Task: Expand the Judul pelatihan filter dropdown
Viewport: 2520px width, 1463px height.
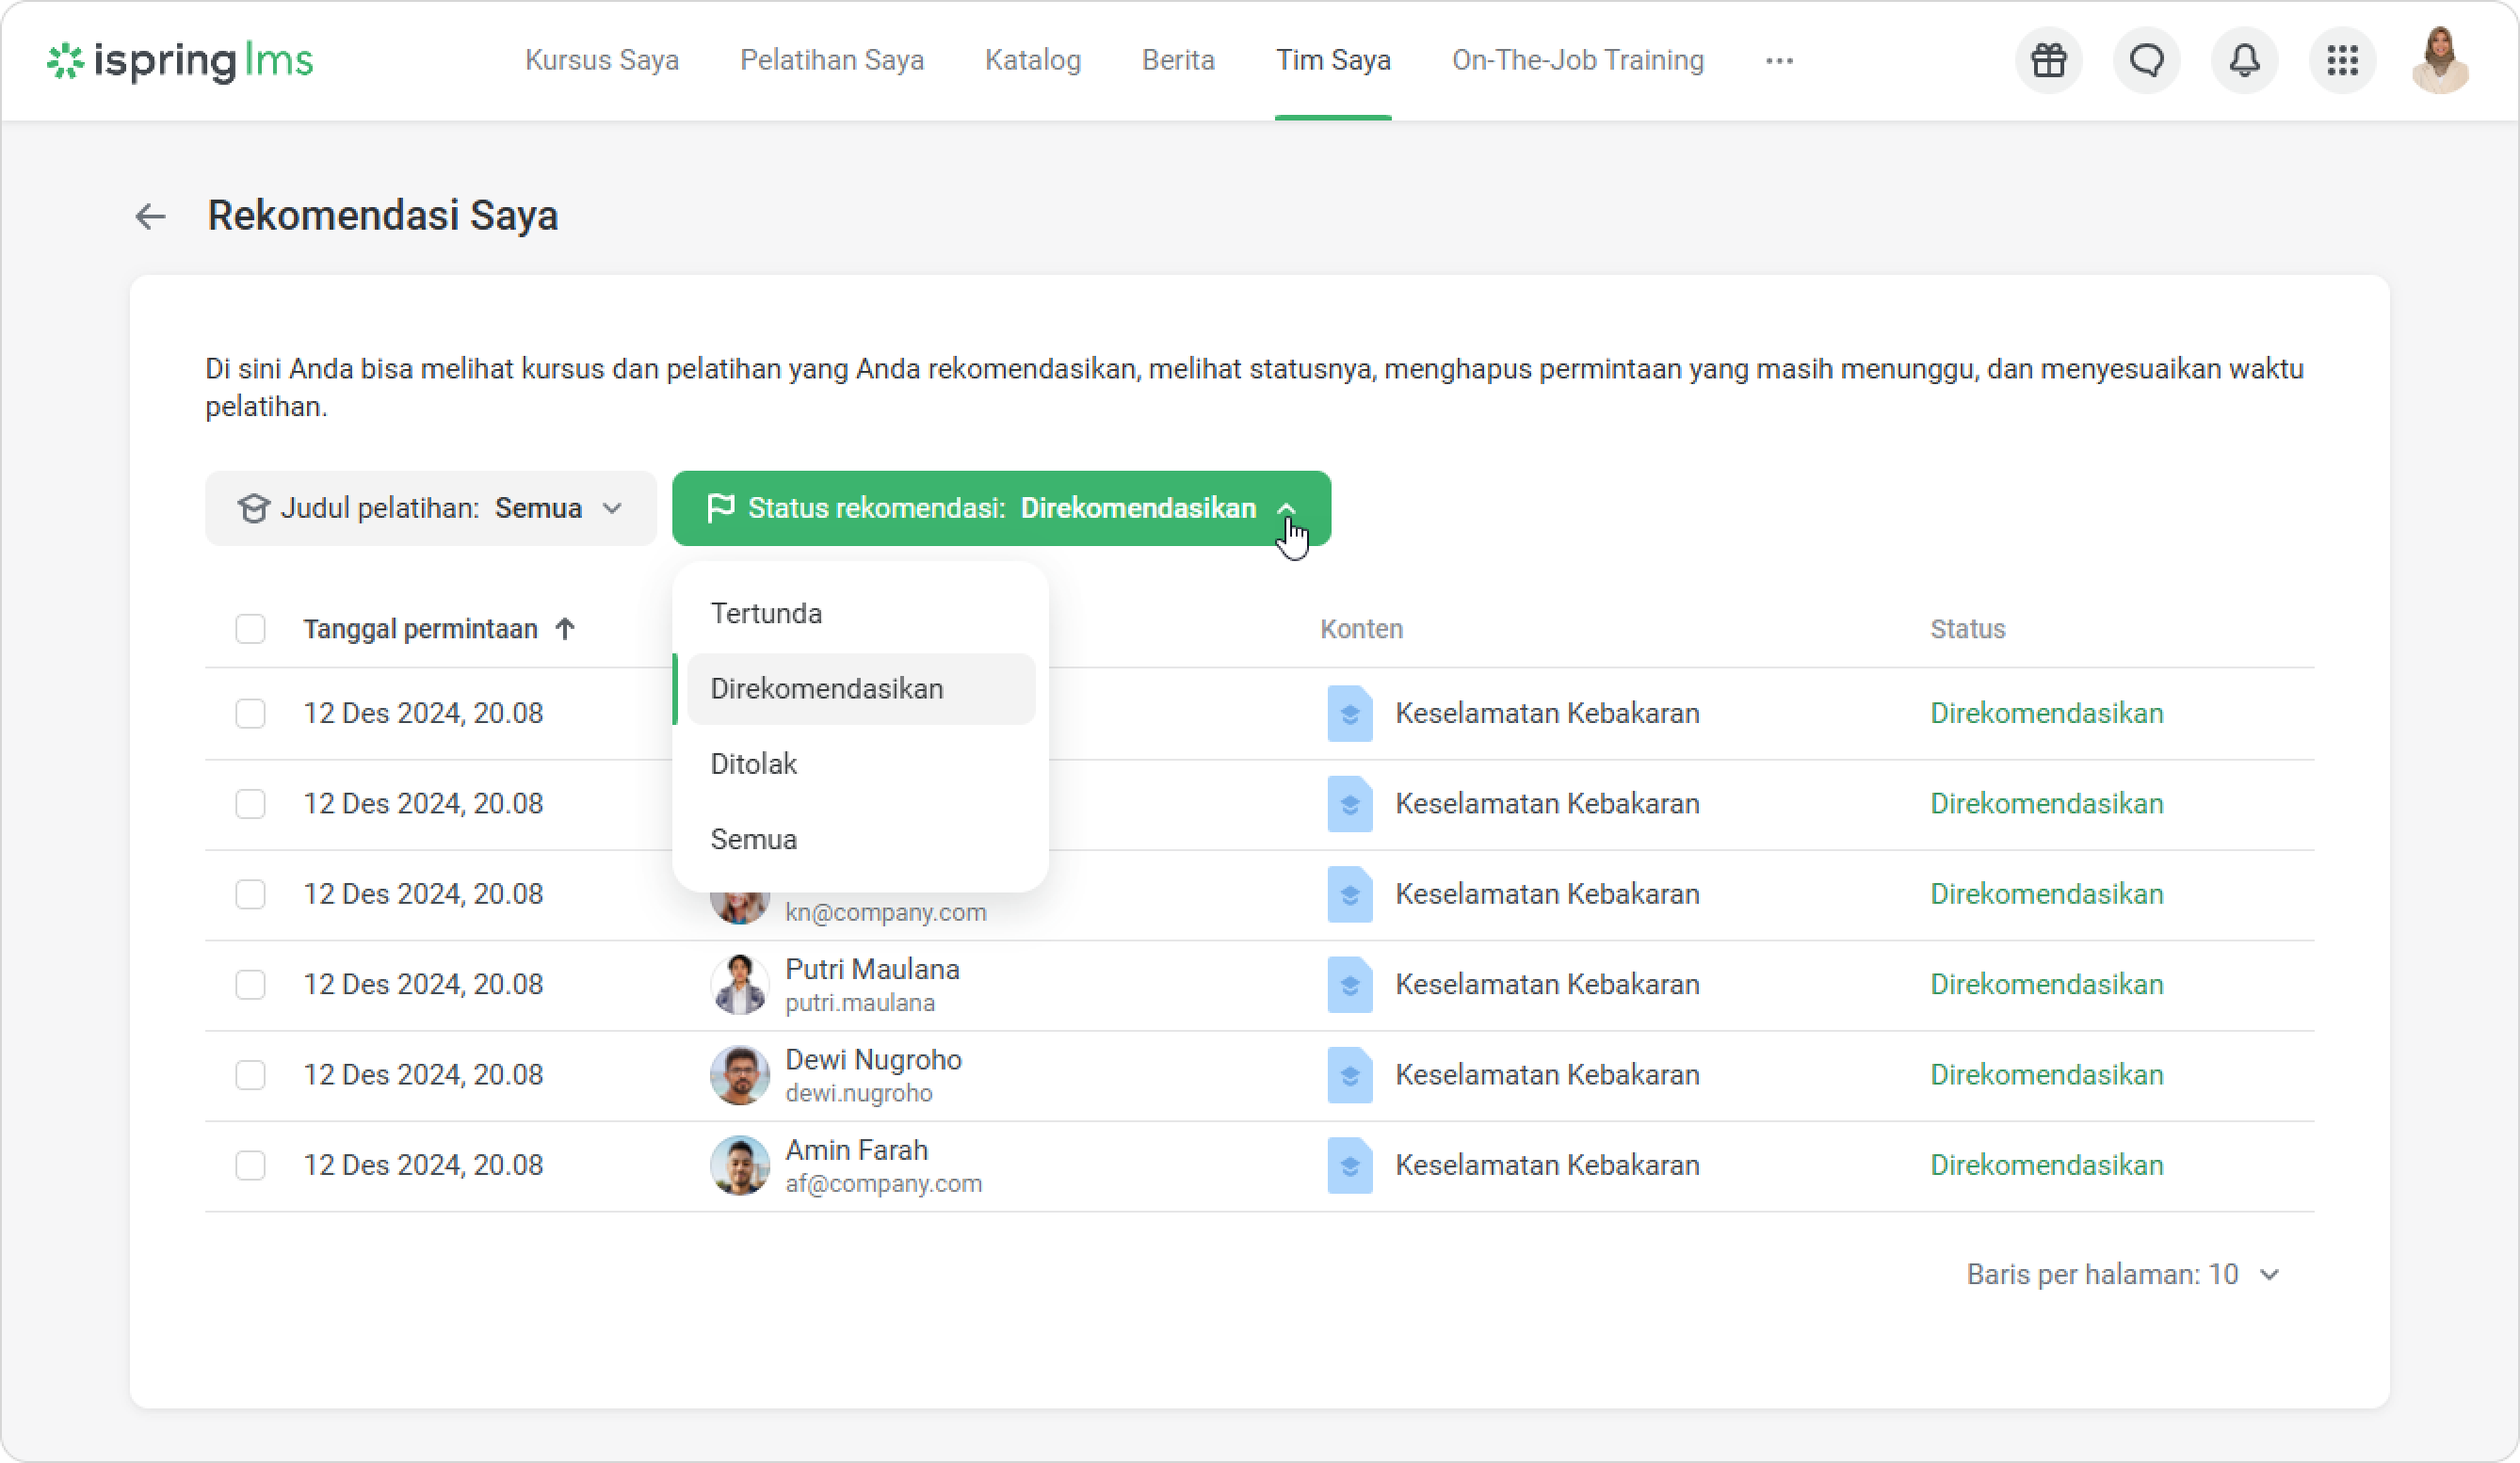Action: point(430,508)
